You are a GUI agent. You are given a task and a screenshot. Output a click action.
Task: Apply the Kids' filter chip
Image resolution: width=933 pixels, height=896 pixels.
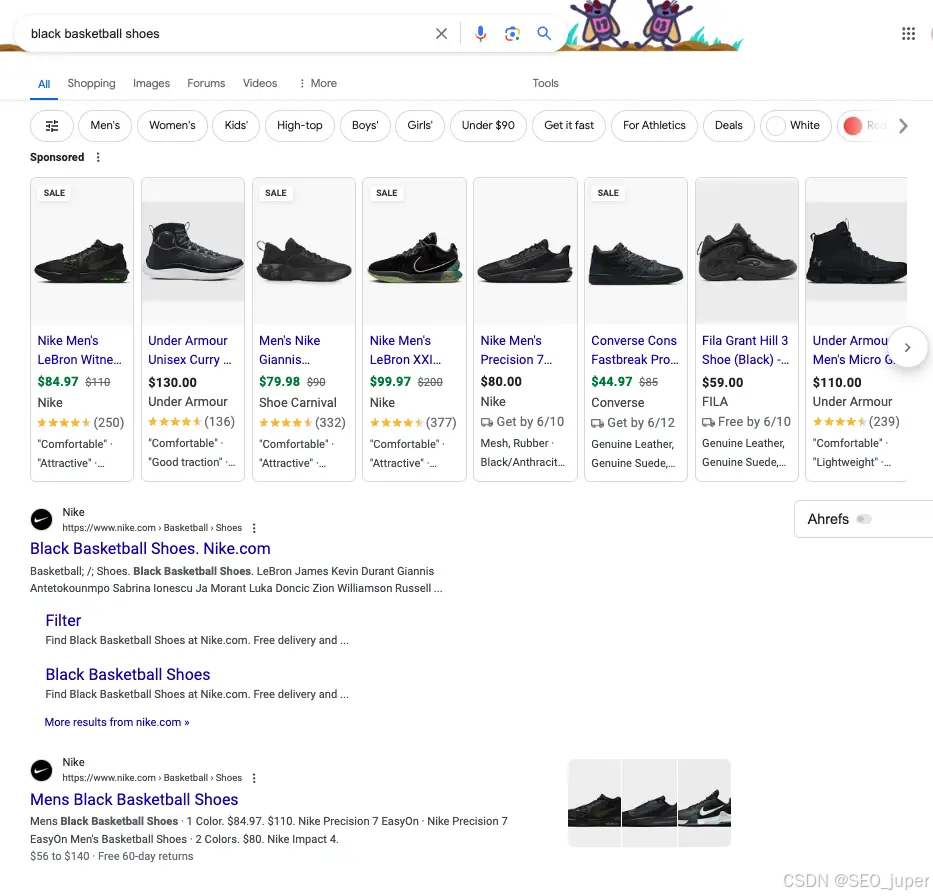coord(236,126)
